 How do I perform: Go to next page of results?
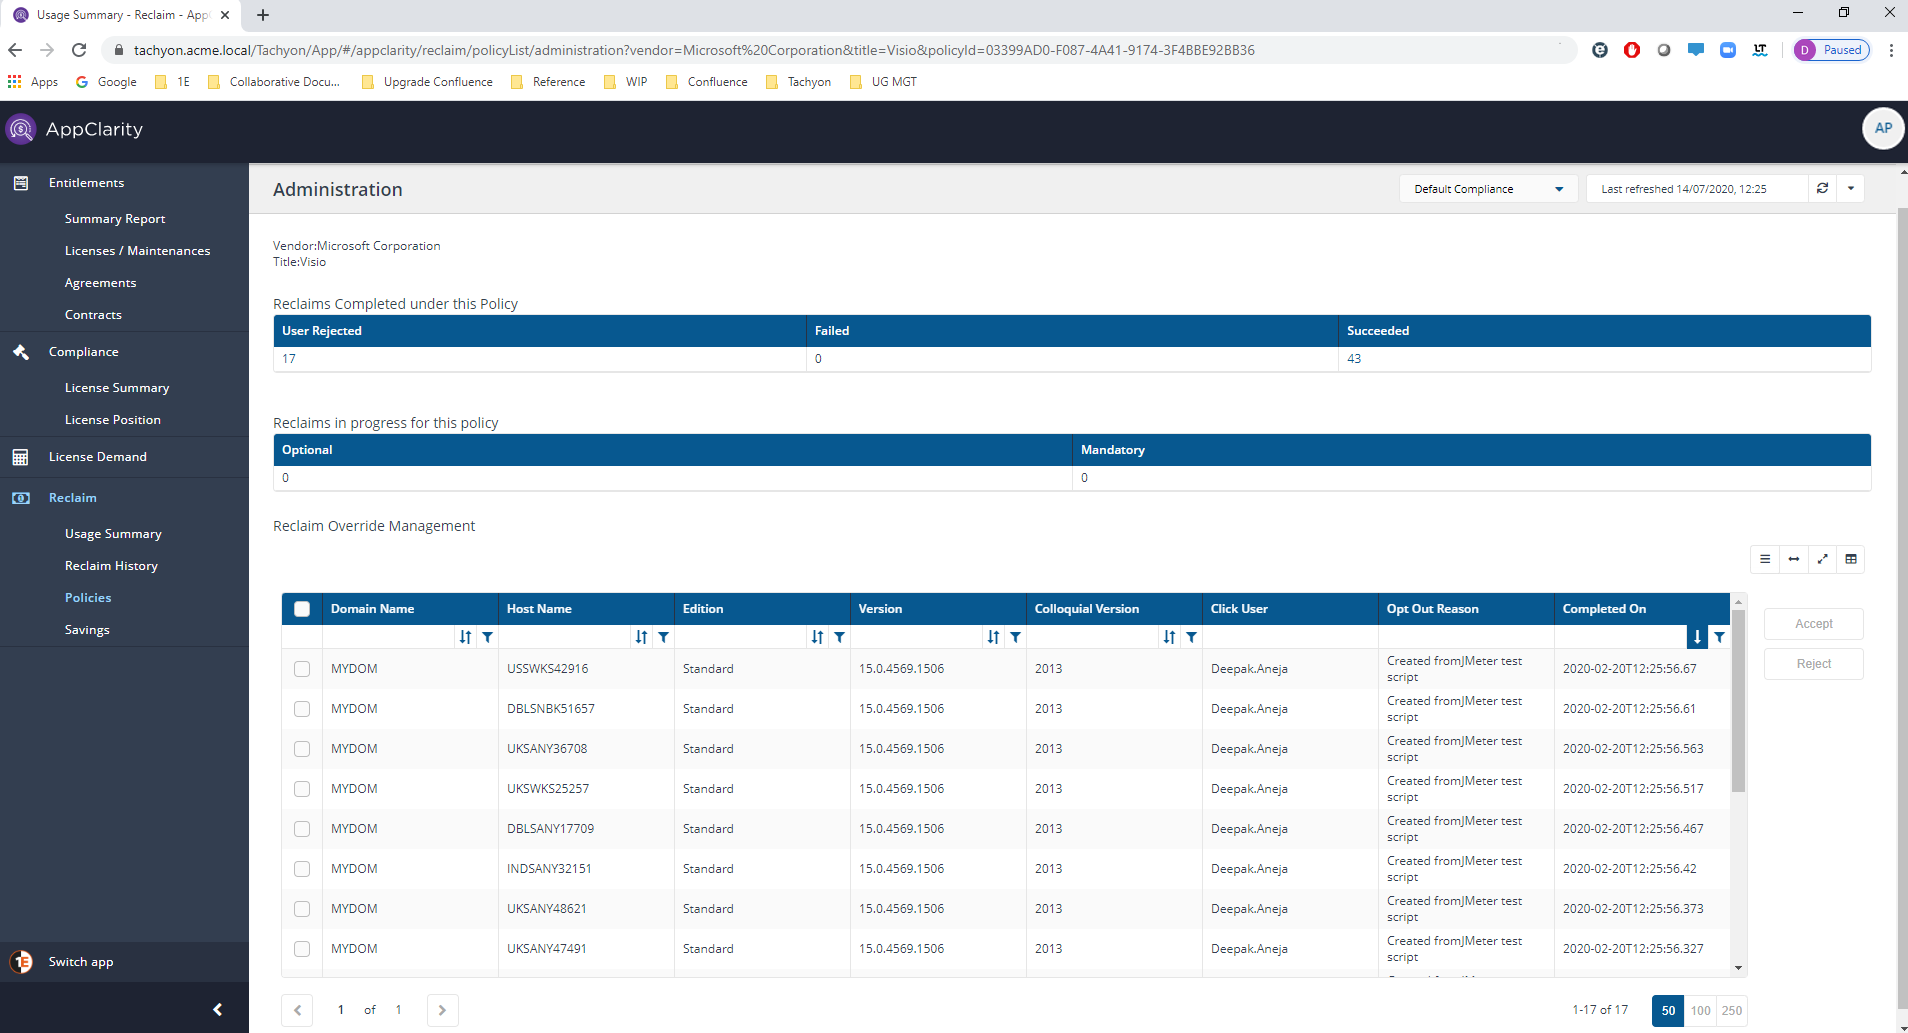442,1010
